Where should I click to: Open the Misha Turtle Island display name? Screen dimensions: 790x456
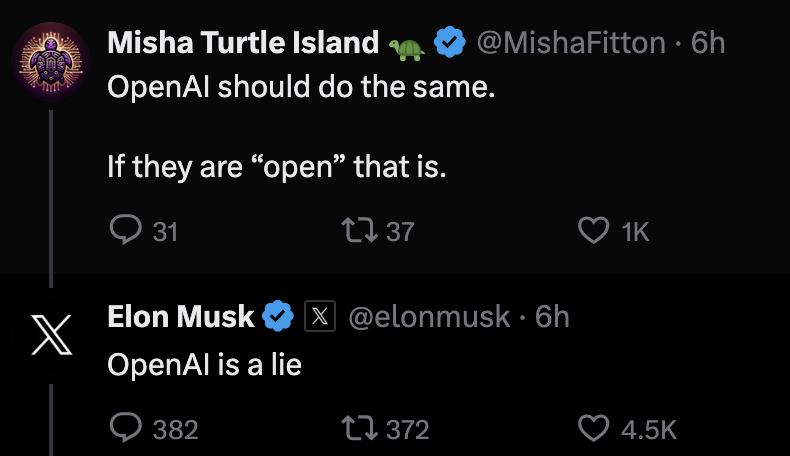tap(242, 43)
